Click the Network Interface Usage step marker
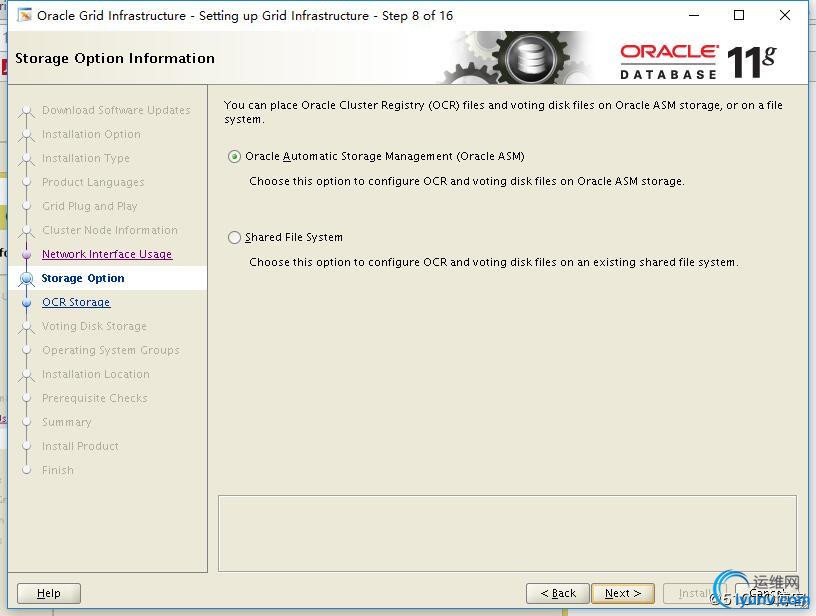This screenshot has height=616, width=816. tap(27, 254)
